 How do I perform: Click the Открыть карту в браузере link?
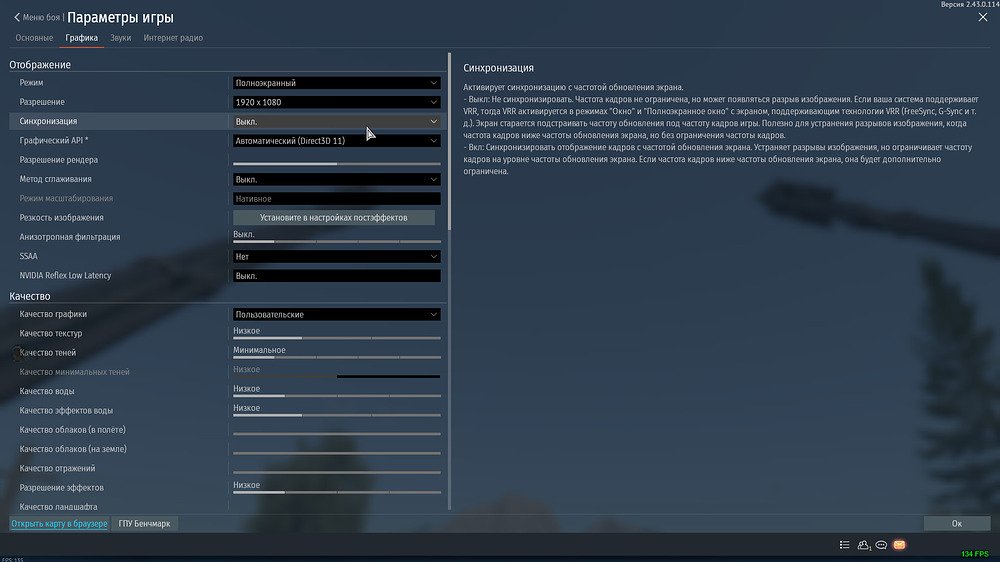tap(59, 523)
